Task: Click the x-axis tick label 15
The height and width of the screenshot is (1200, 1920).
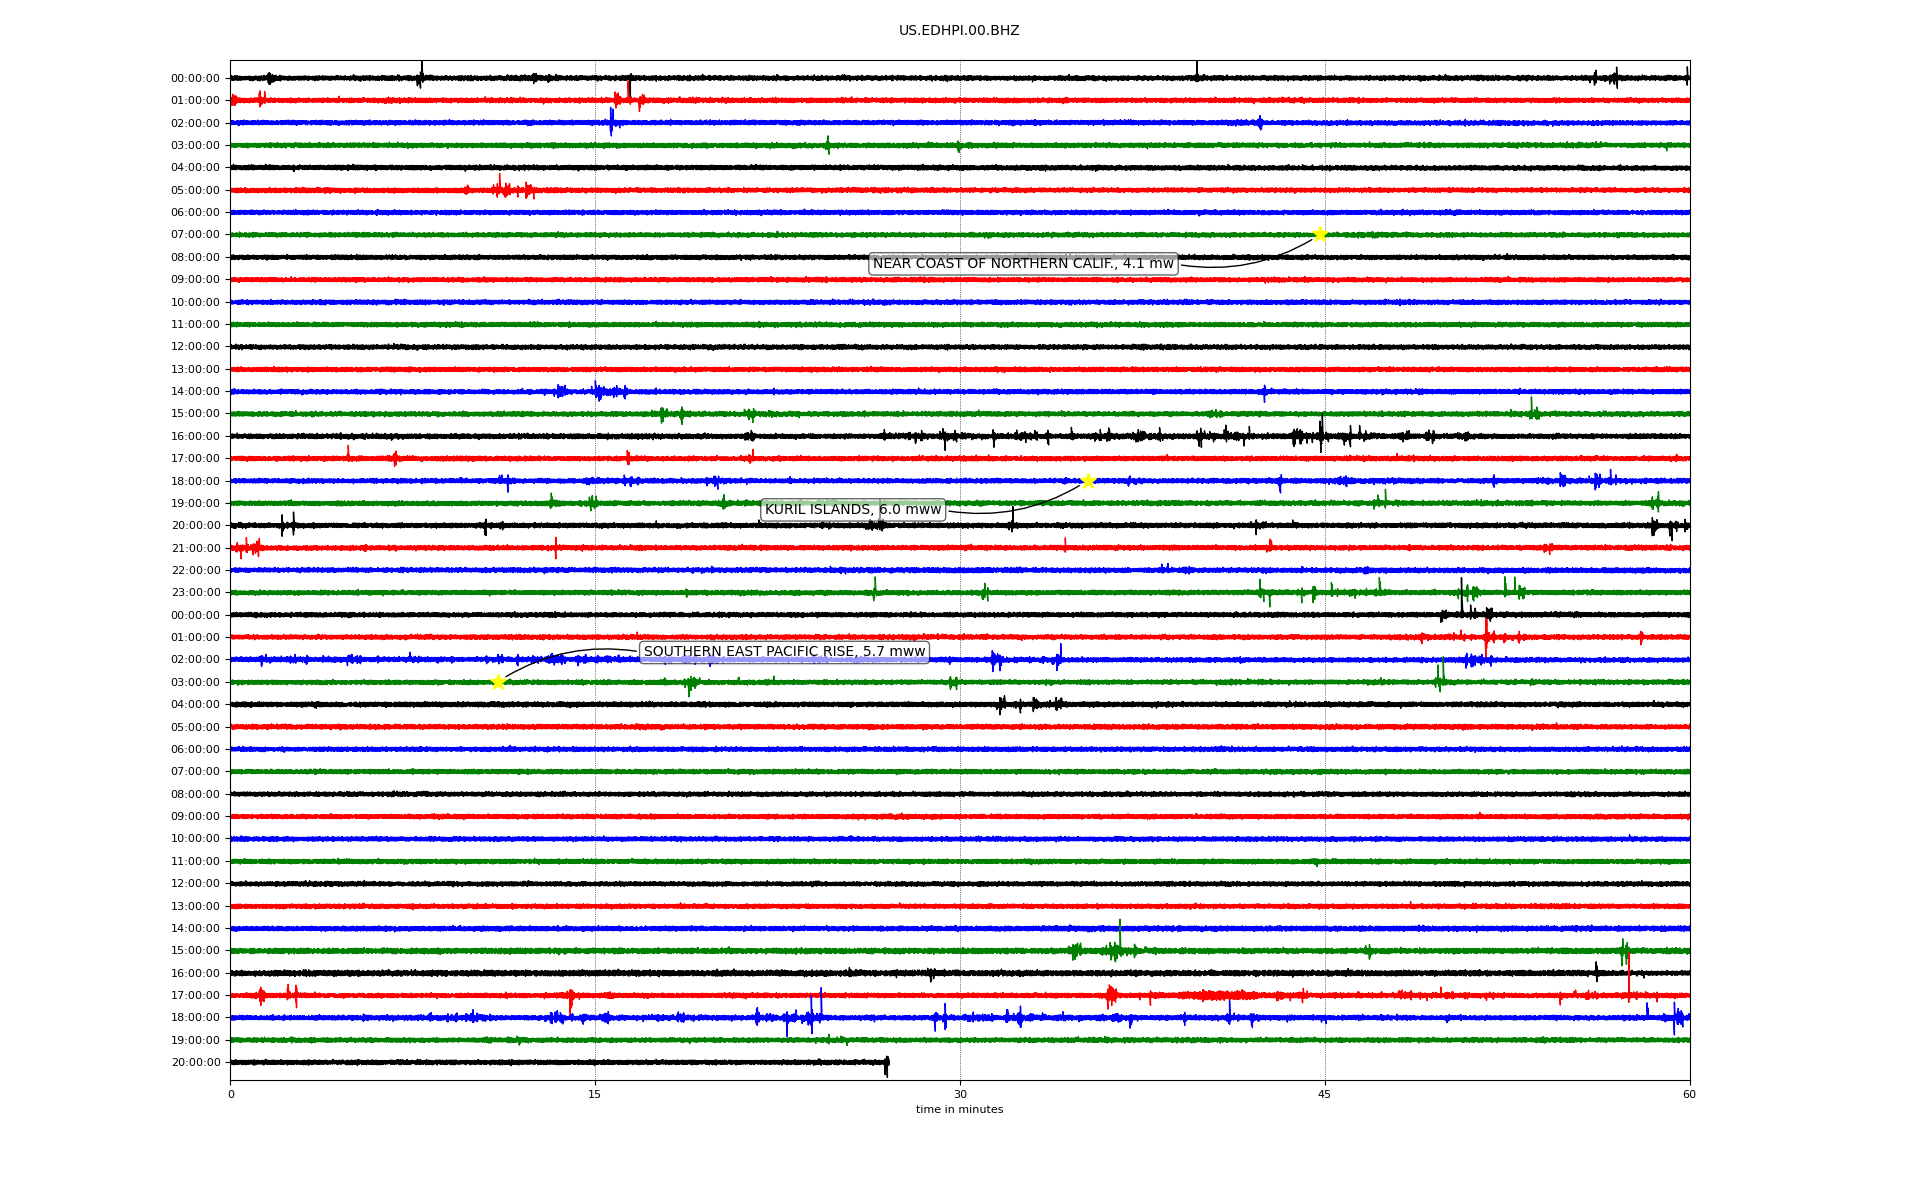Action: coord(595,1094)
